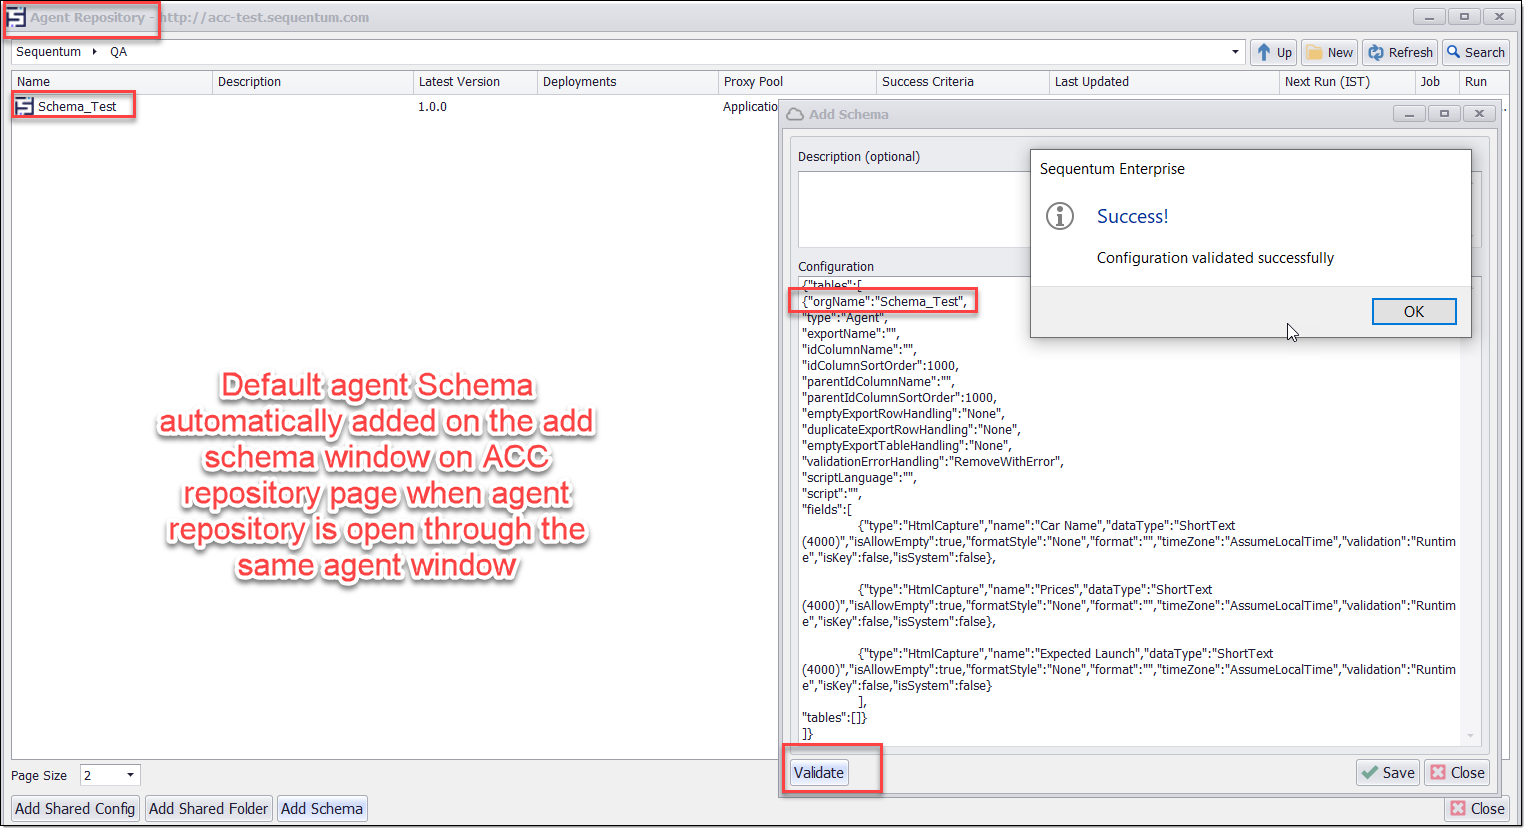This screenshot has height=831, width=1527.
Task: Refresh the agent repository list
Action: pyautogui.click(x=1400, y=53)
